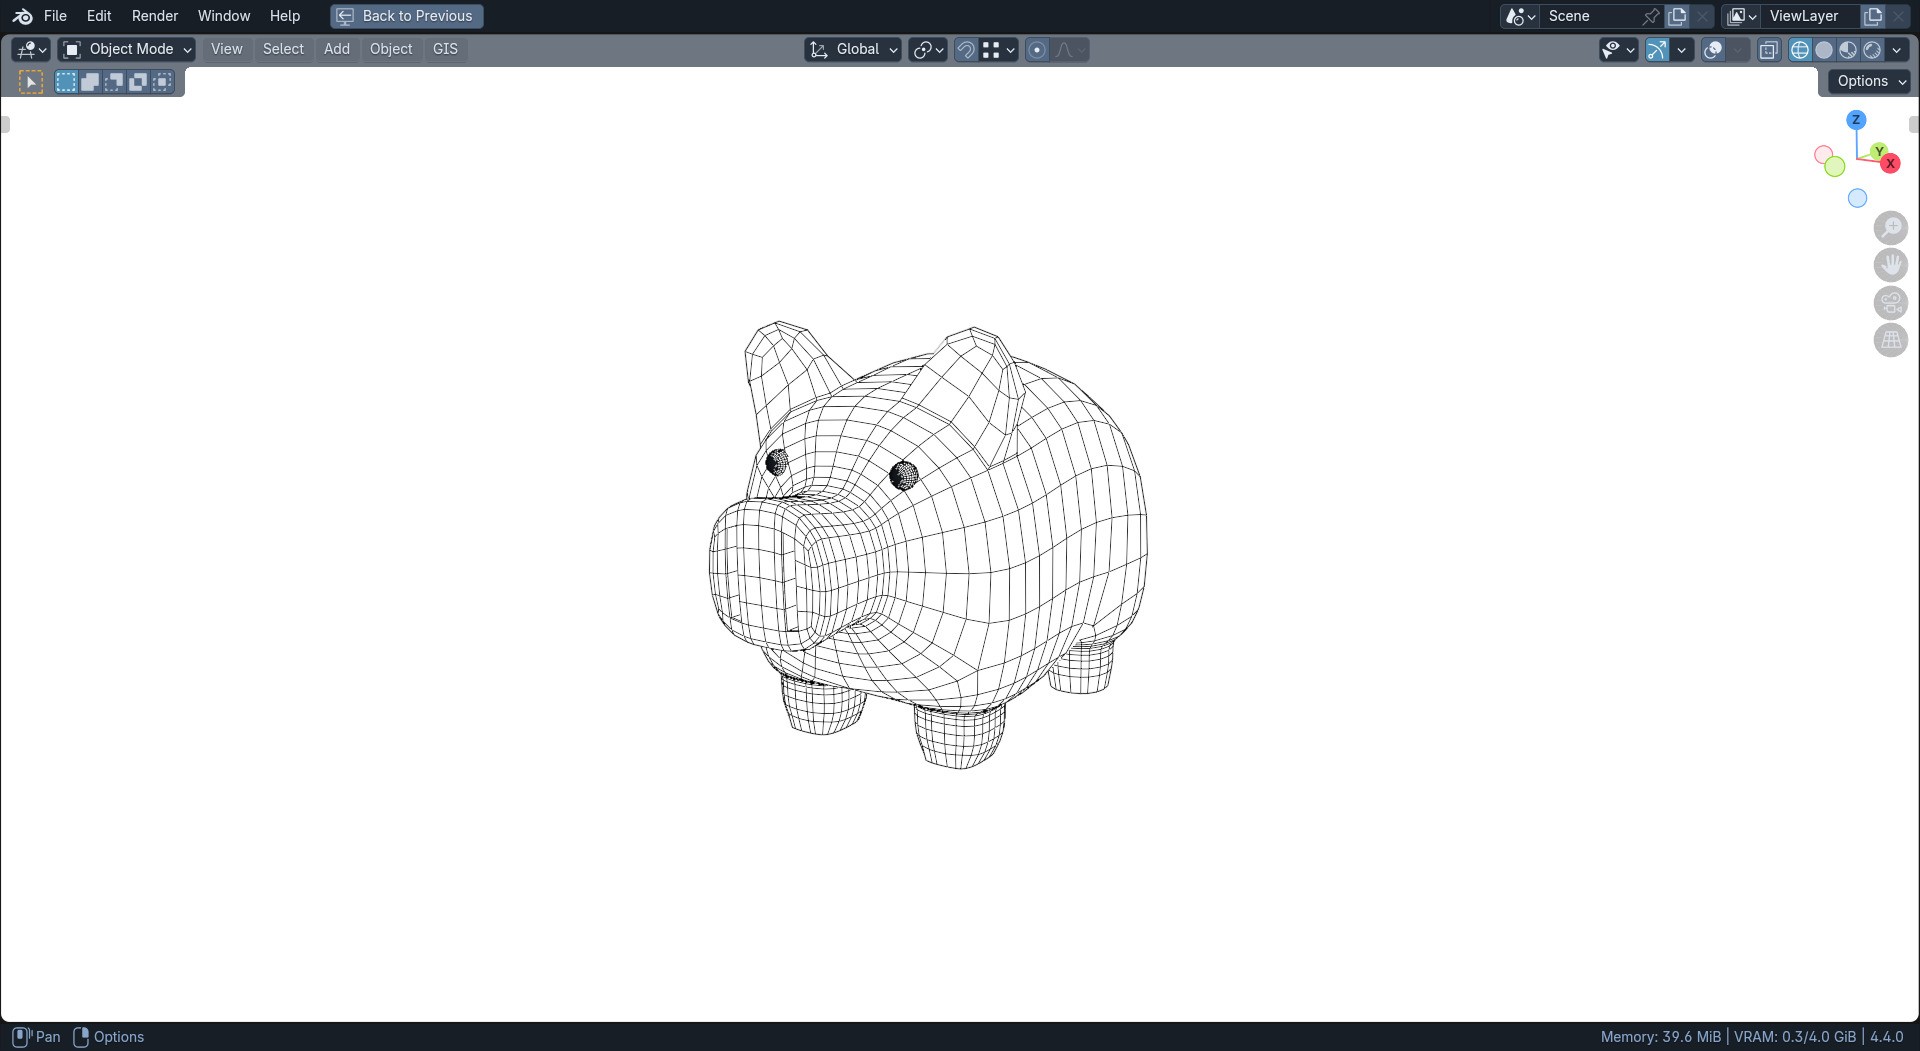1920x1051 pixels.
Task: Toggle proportional editing
Action: pyautogui.click(x=1037, y=49)
